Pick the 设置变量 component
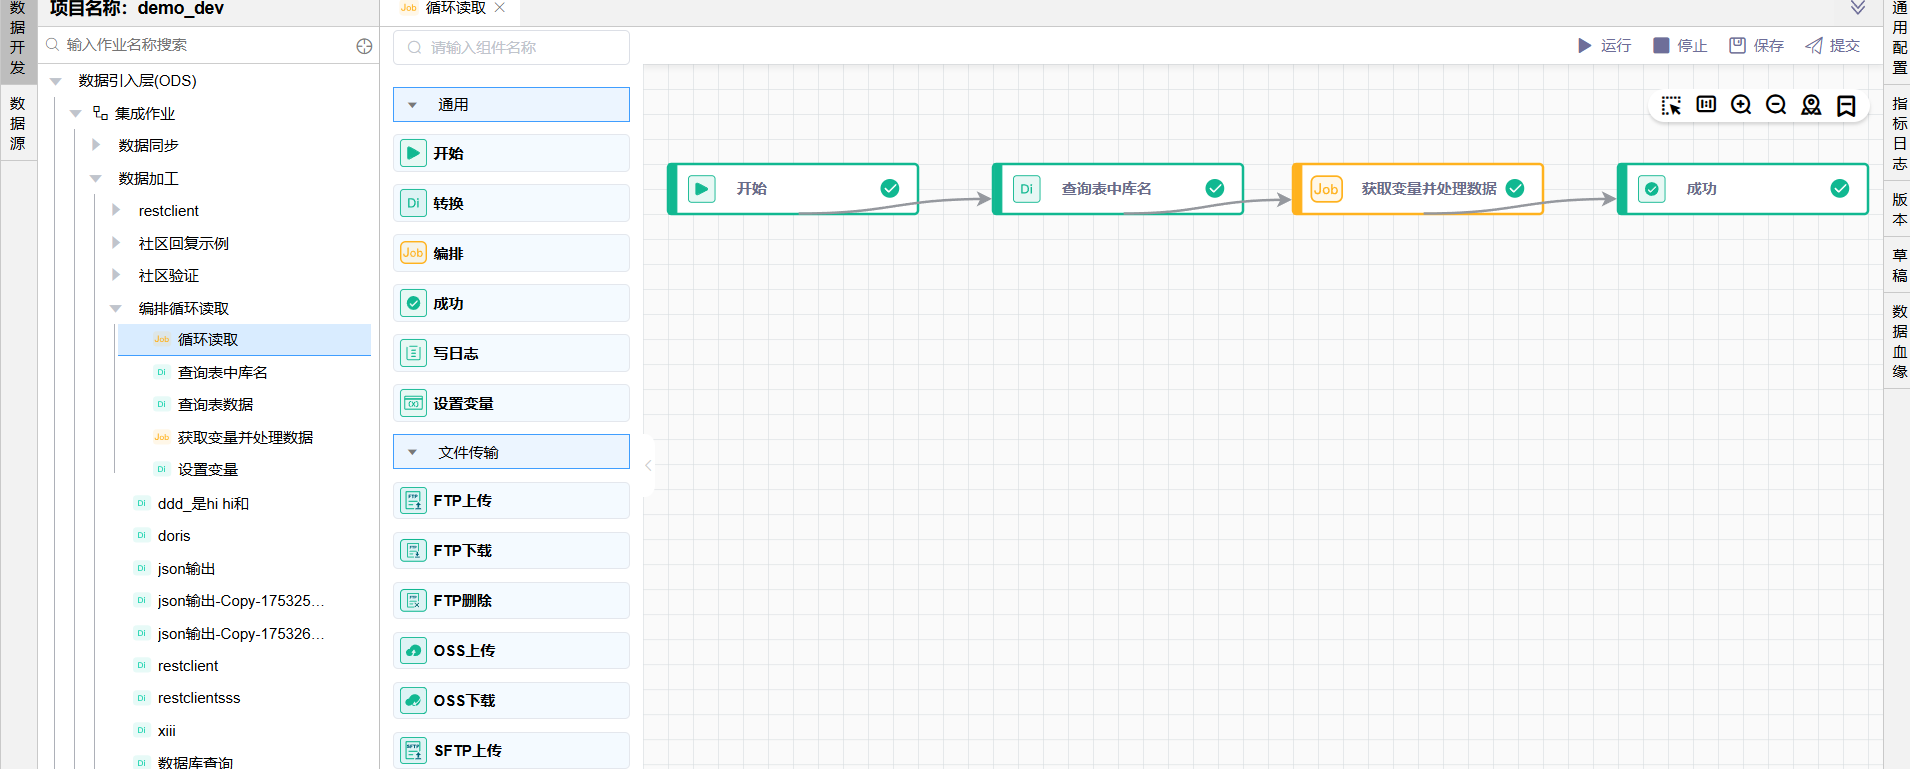 pyautogui.click(x=511, y=404)
